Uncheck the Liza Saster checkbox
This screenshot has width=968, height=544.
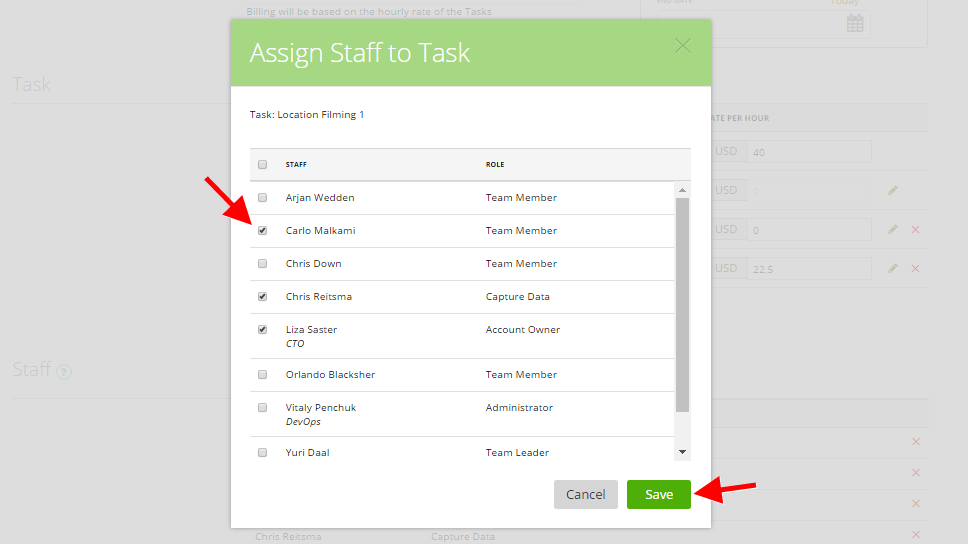pos(262,330)
